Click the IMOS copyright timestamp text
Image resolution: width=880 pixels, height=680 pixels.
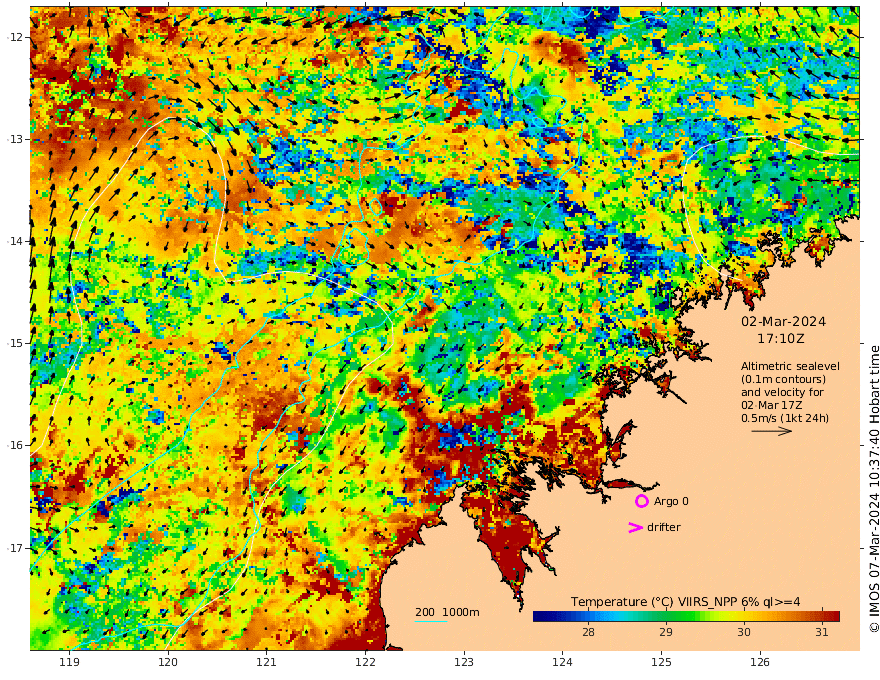pyautogui.click(x=874, y=489)
